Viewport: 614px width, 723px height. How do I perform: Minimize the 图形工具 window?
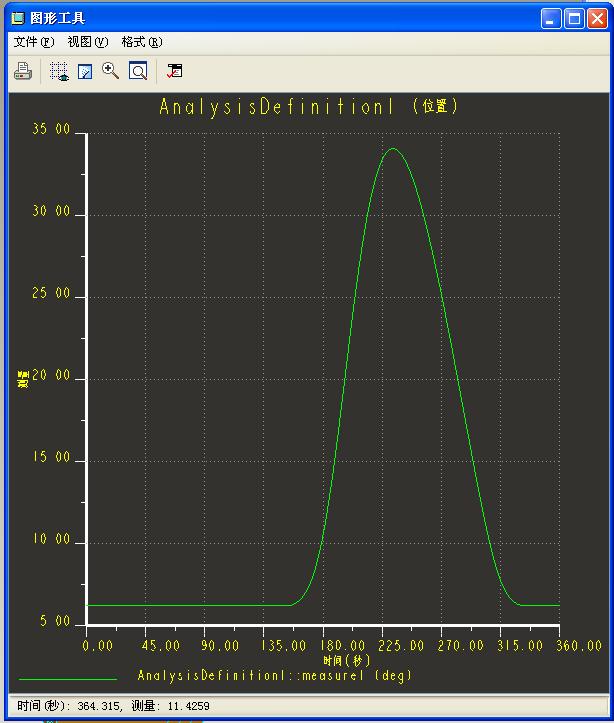[551, 18]
